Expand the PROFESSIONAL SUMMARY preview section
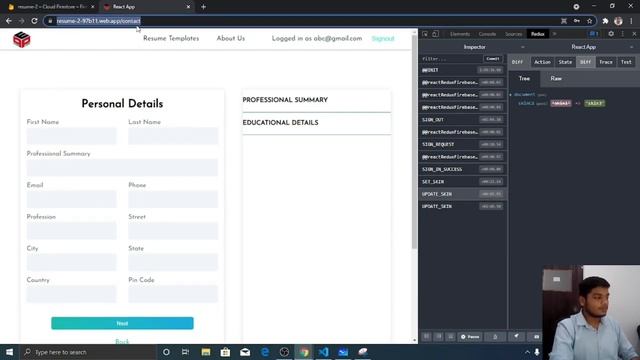Viewport: 640px width, 360px height. coord(316,100)
